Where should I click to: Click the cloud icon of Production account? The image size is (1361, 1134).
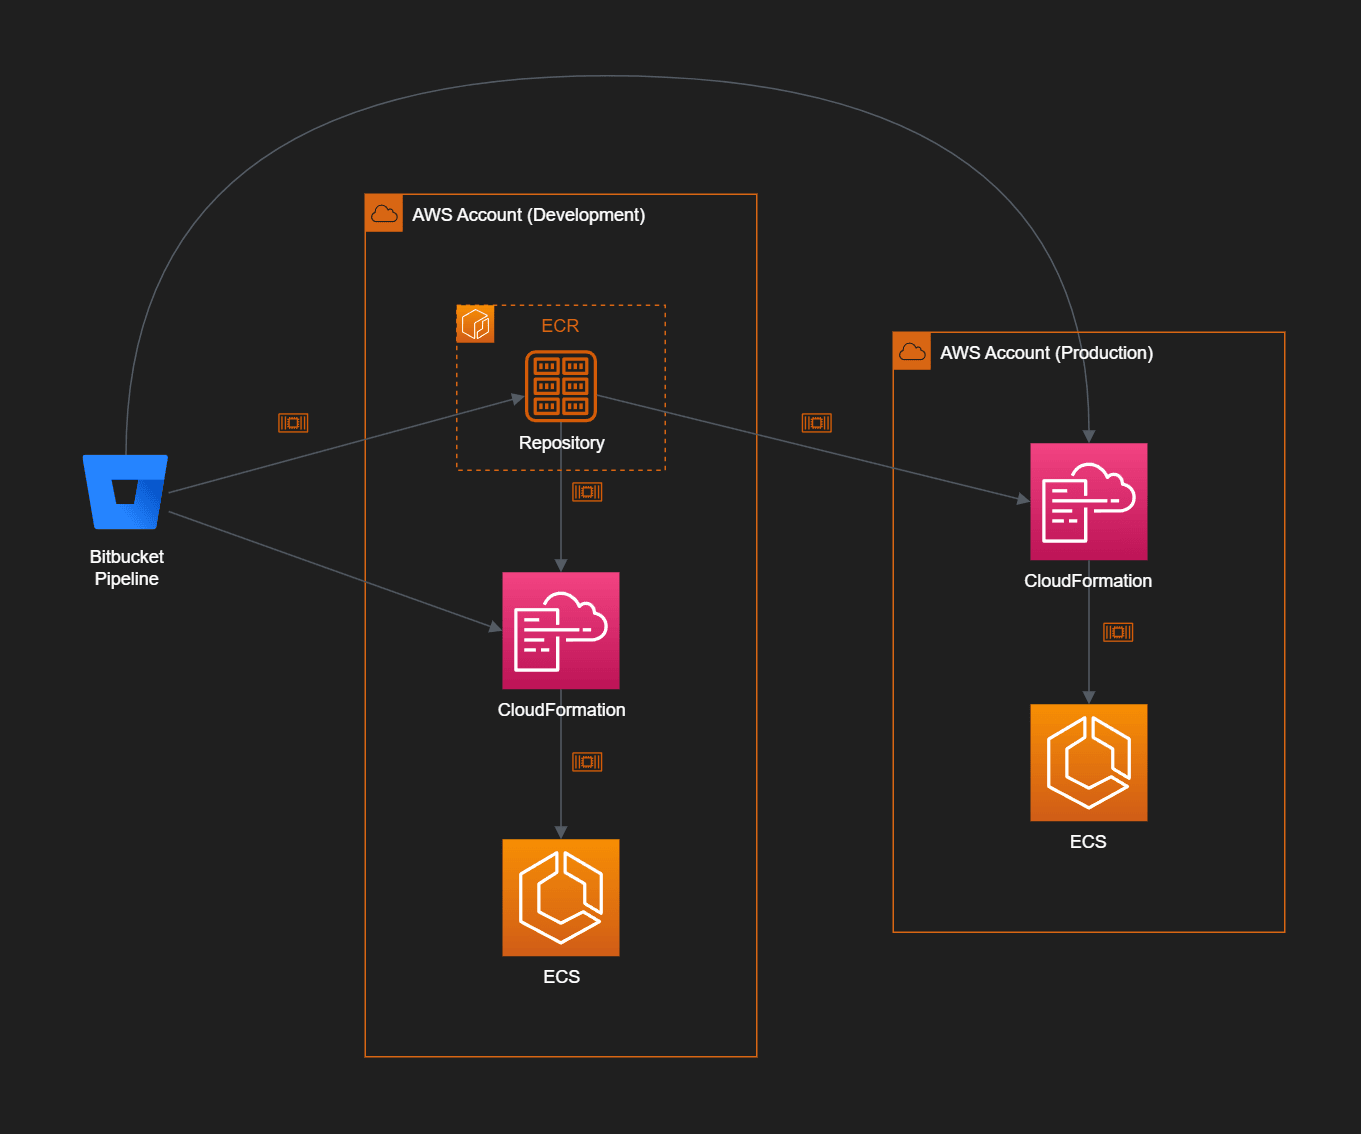coord(912,351)
